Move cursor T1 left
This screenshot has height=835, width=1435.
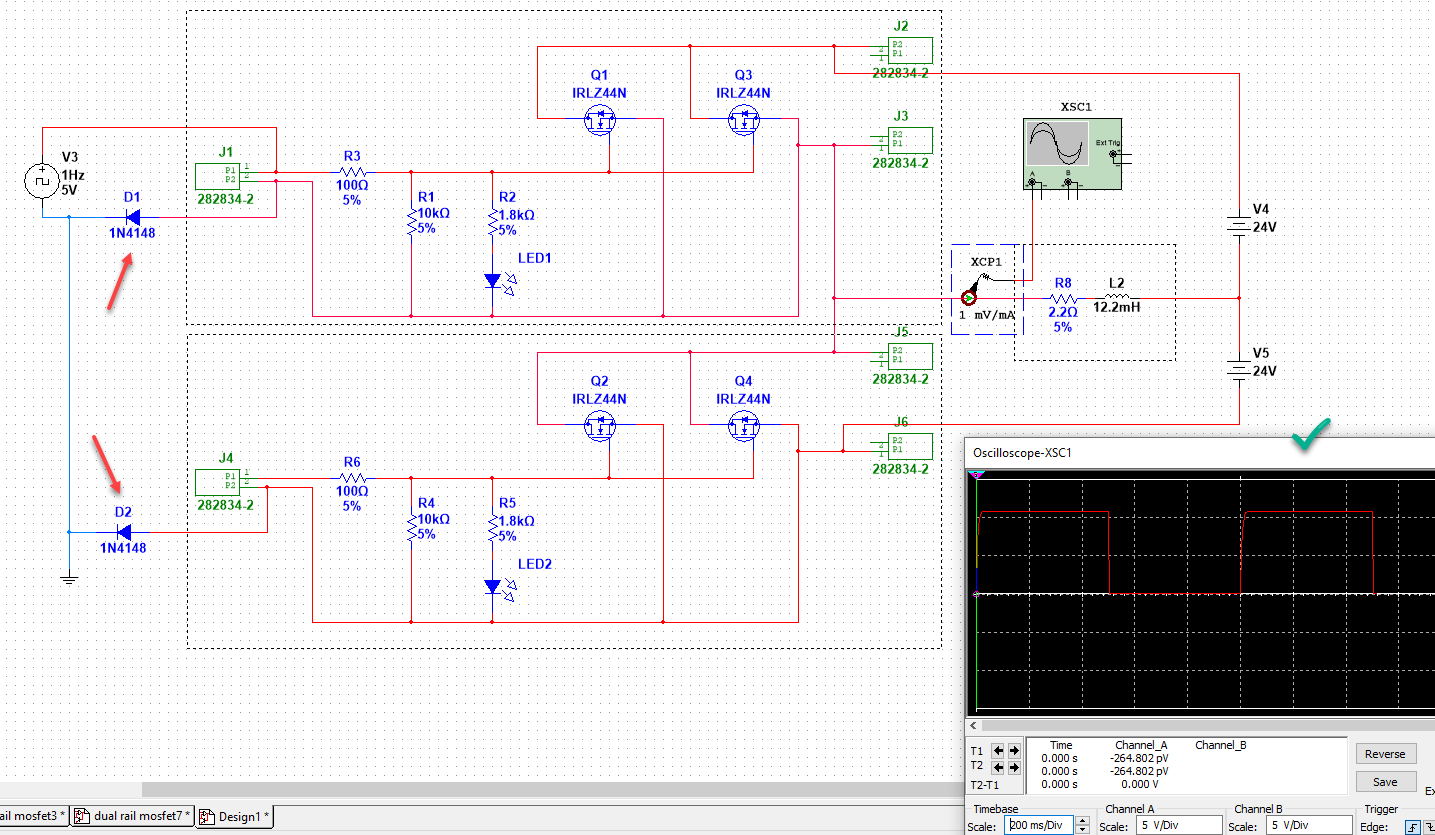tap(999, 750)
